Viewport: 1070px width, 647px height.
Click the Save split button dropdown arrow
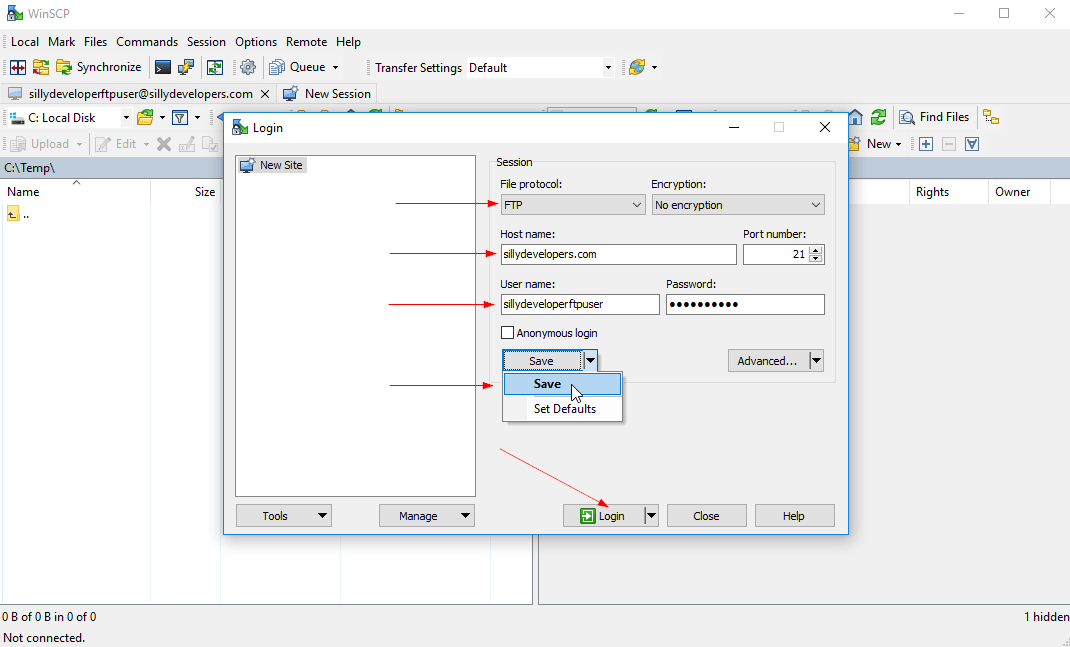(x=590, y=360)
